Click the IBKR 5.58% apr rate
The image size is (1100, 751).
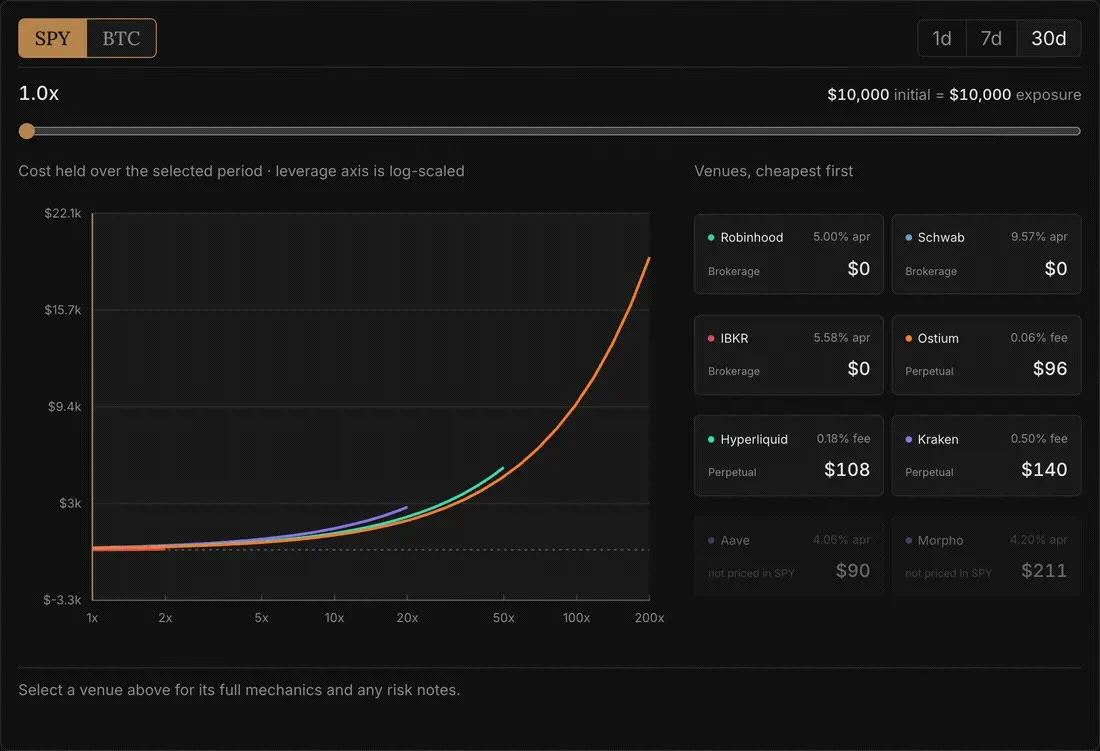click(841, 338)
